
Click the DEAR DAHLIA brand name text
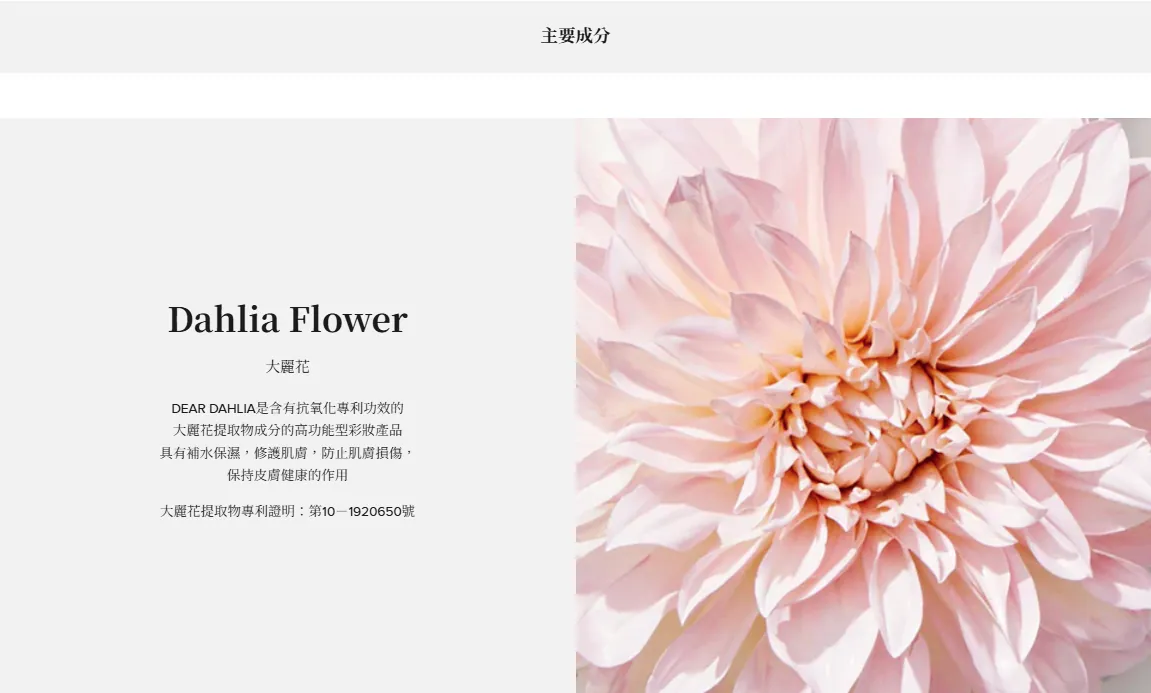tap(213, 408)
